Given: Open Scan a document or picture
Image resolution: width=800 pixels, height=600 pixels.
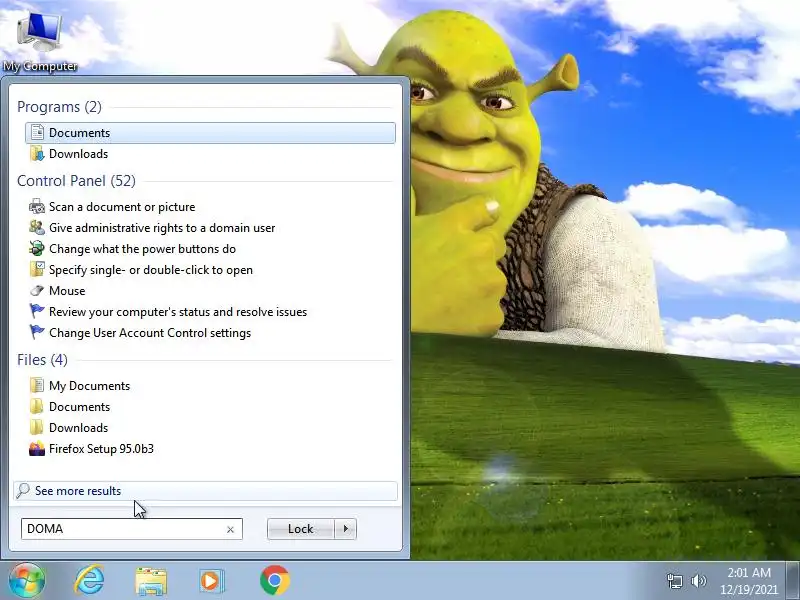Looking at the screenshot, I should 210,207.
